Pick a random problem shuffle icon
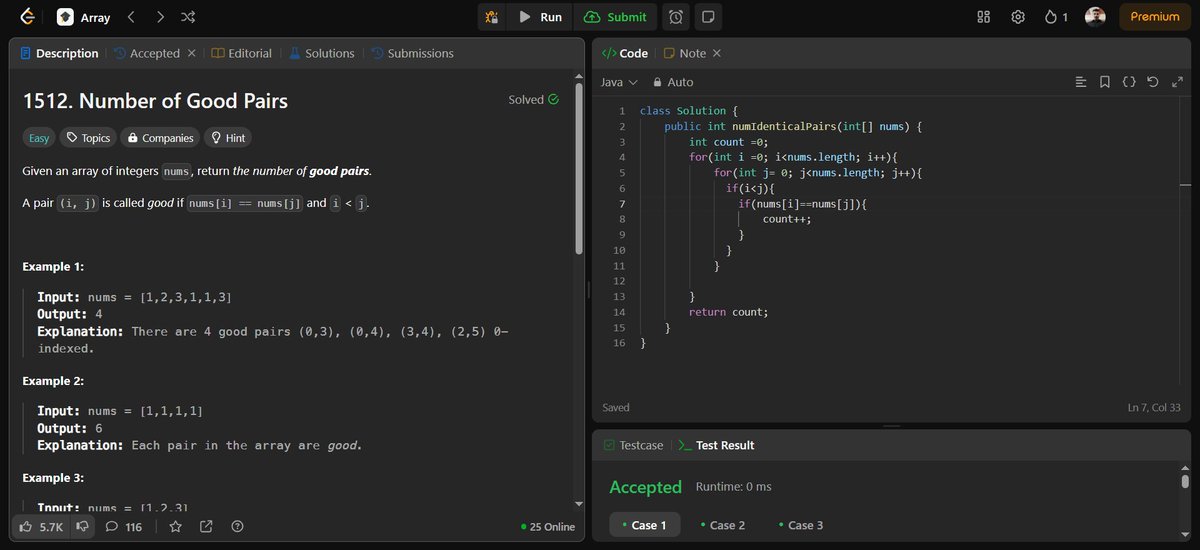 pos(188,17)
